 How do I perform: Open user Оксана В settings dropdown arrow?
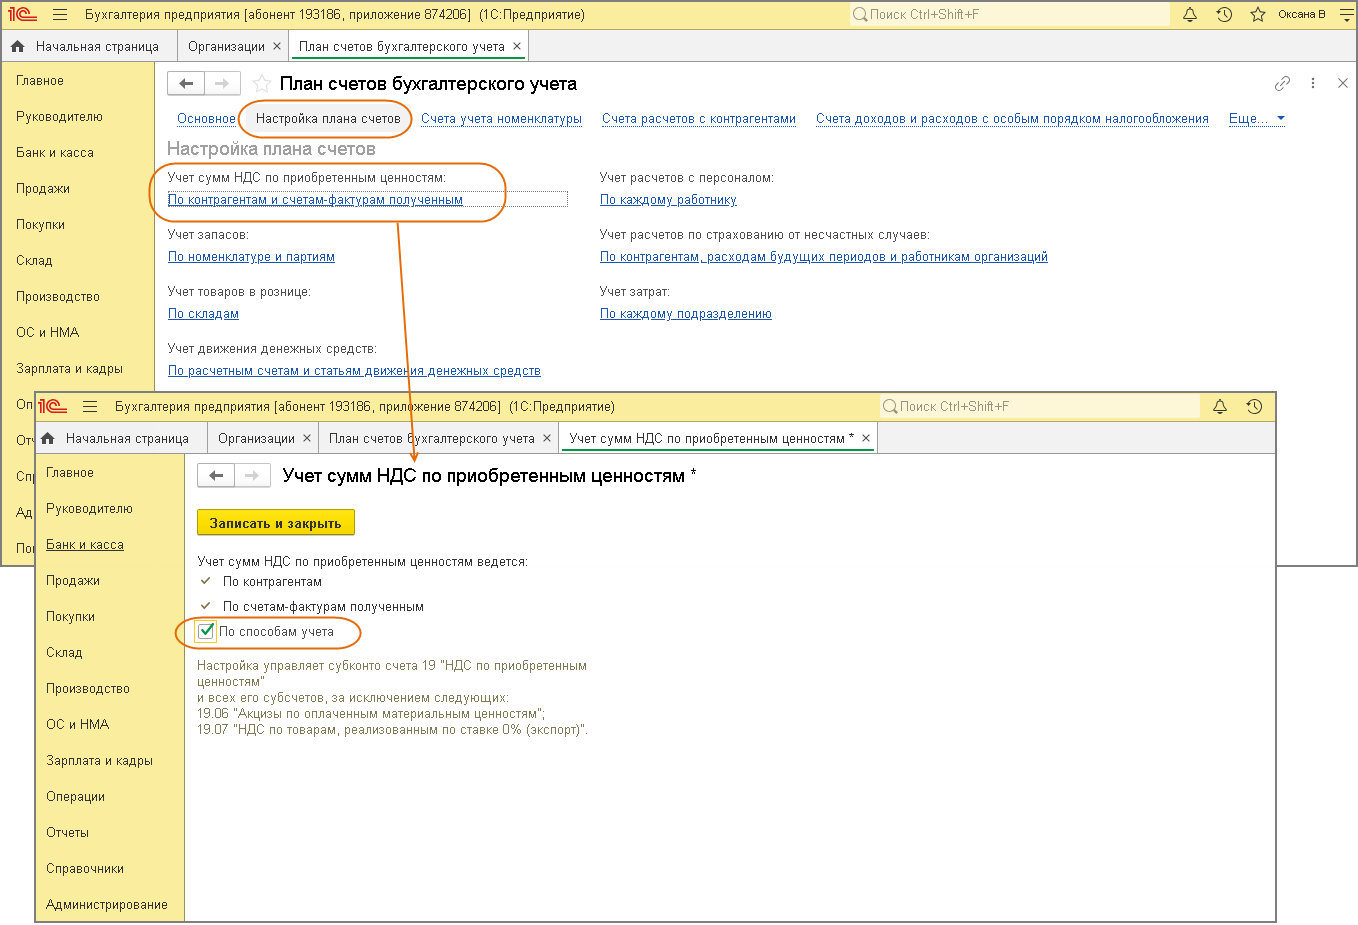coord(1345,15)
